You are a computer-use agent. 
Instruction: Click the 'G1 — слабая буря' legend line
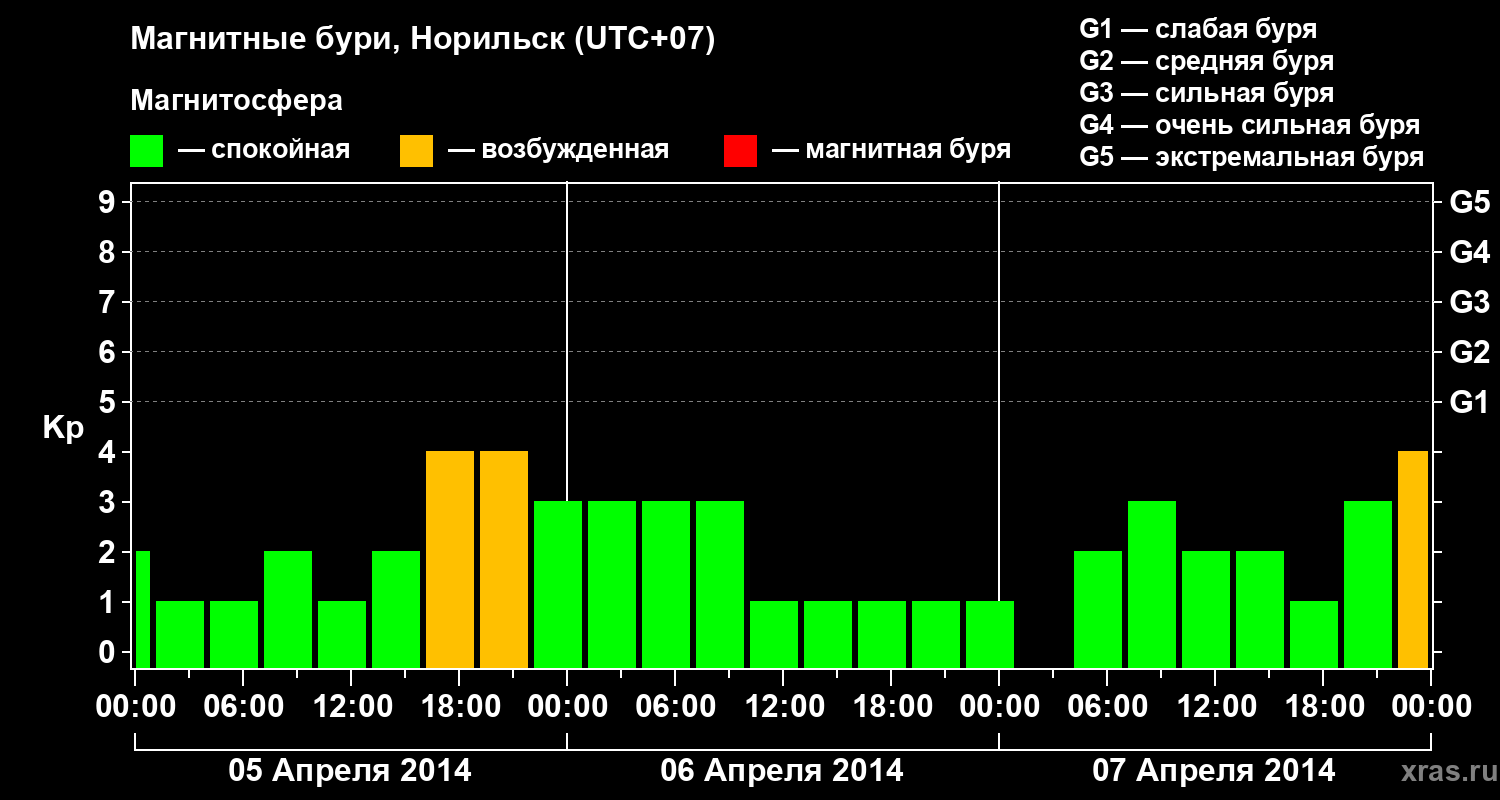1198,29
